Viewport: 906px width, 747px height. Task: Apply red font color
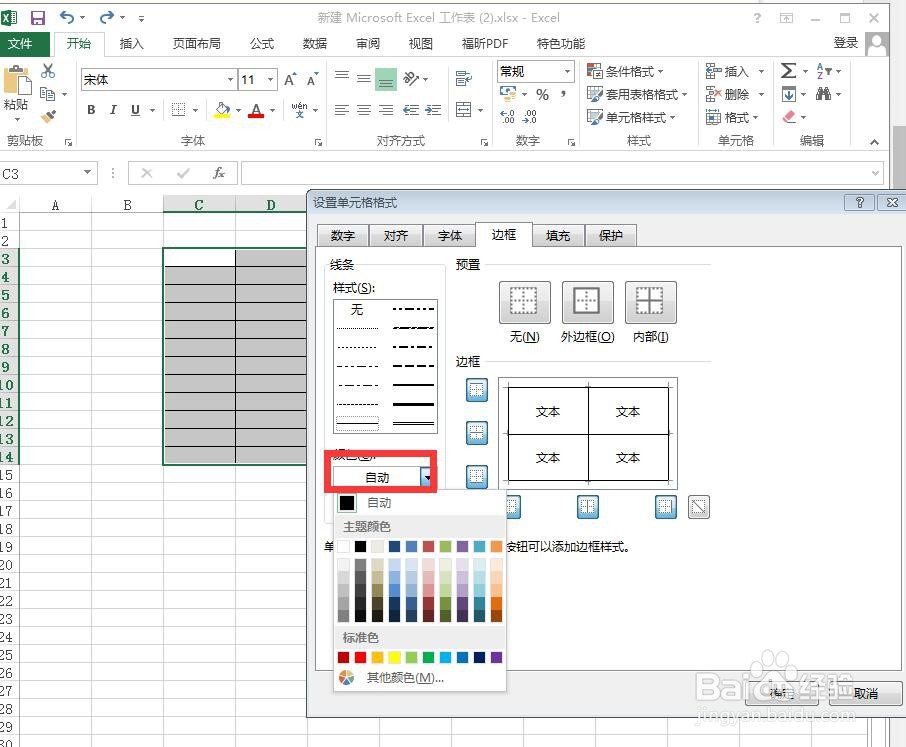coord(256,110)
